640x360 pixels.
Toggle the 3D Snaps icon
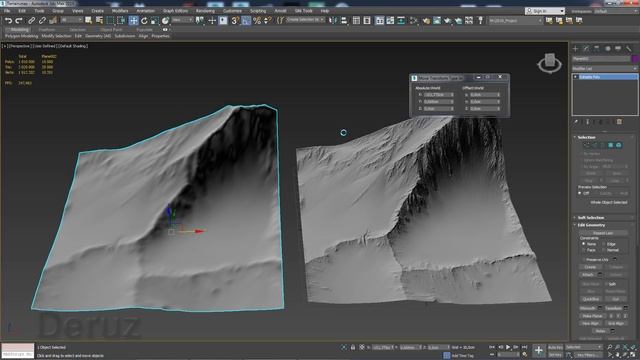235,20
